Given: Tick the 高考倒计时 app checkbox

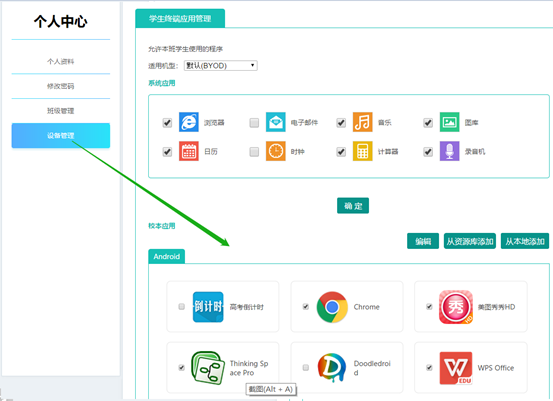Looking at the screenshot, I should 181,306.
